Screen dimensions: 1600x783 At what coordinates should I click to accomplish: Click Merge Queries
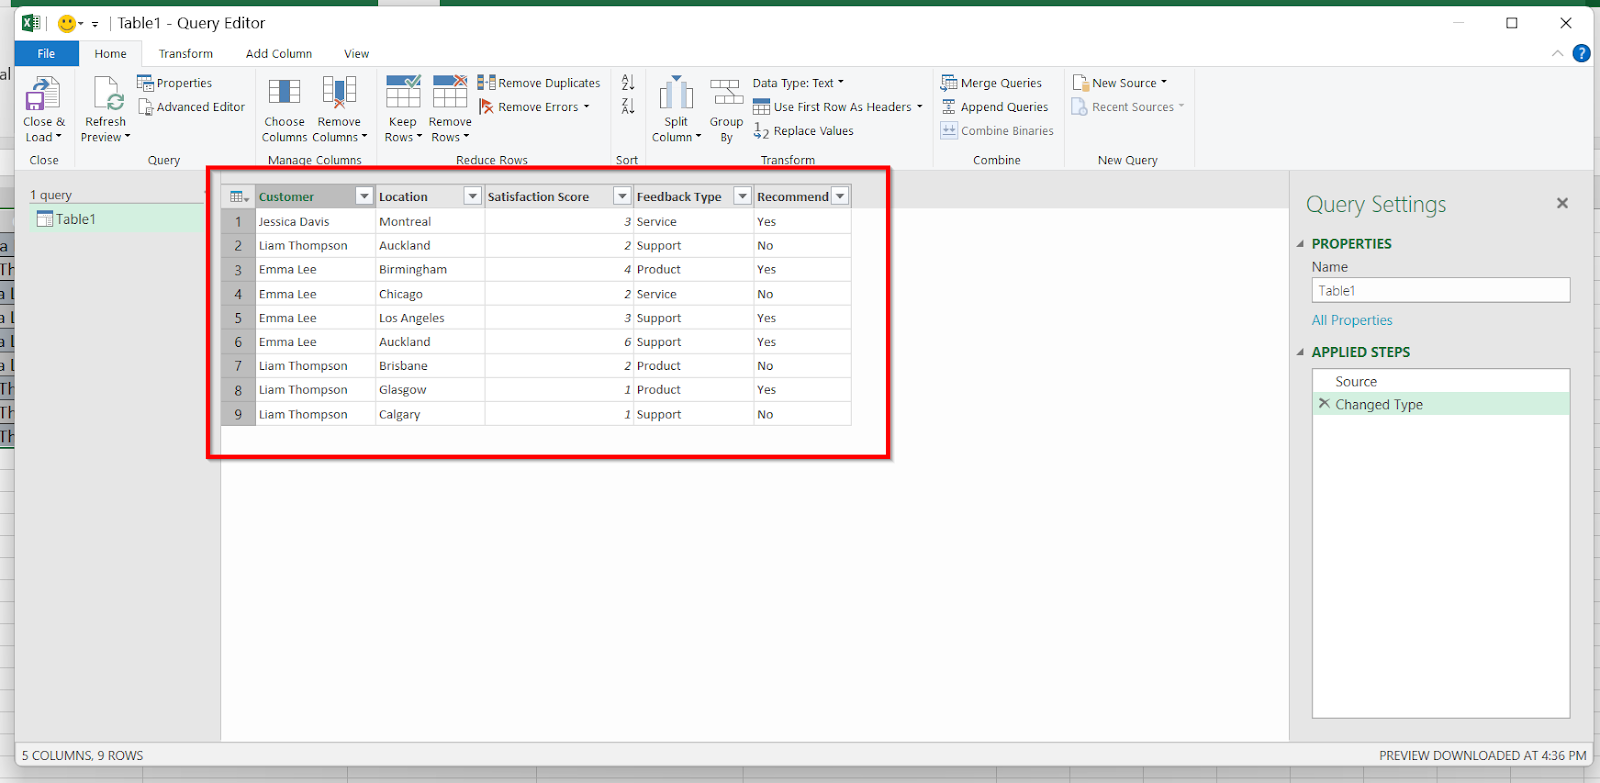(991, 83)
